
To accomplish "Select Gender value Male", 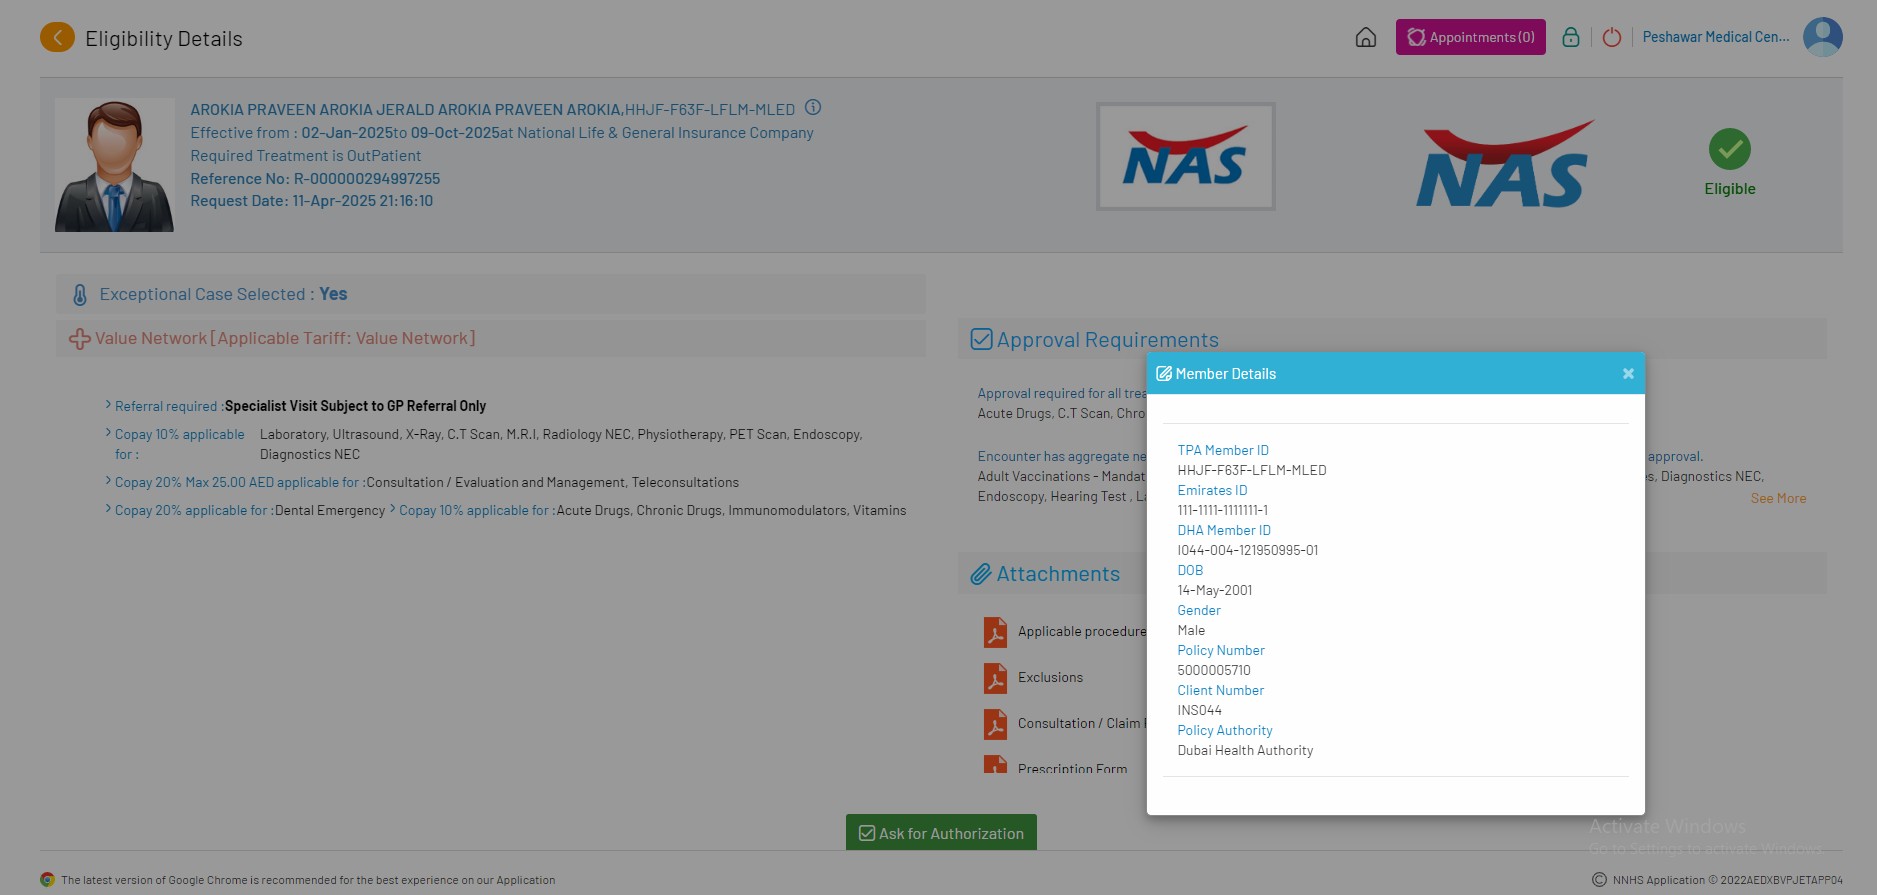I will pos(1191,630).
